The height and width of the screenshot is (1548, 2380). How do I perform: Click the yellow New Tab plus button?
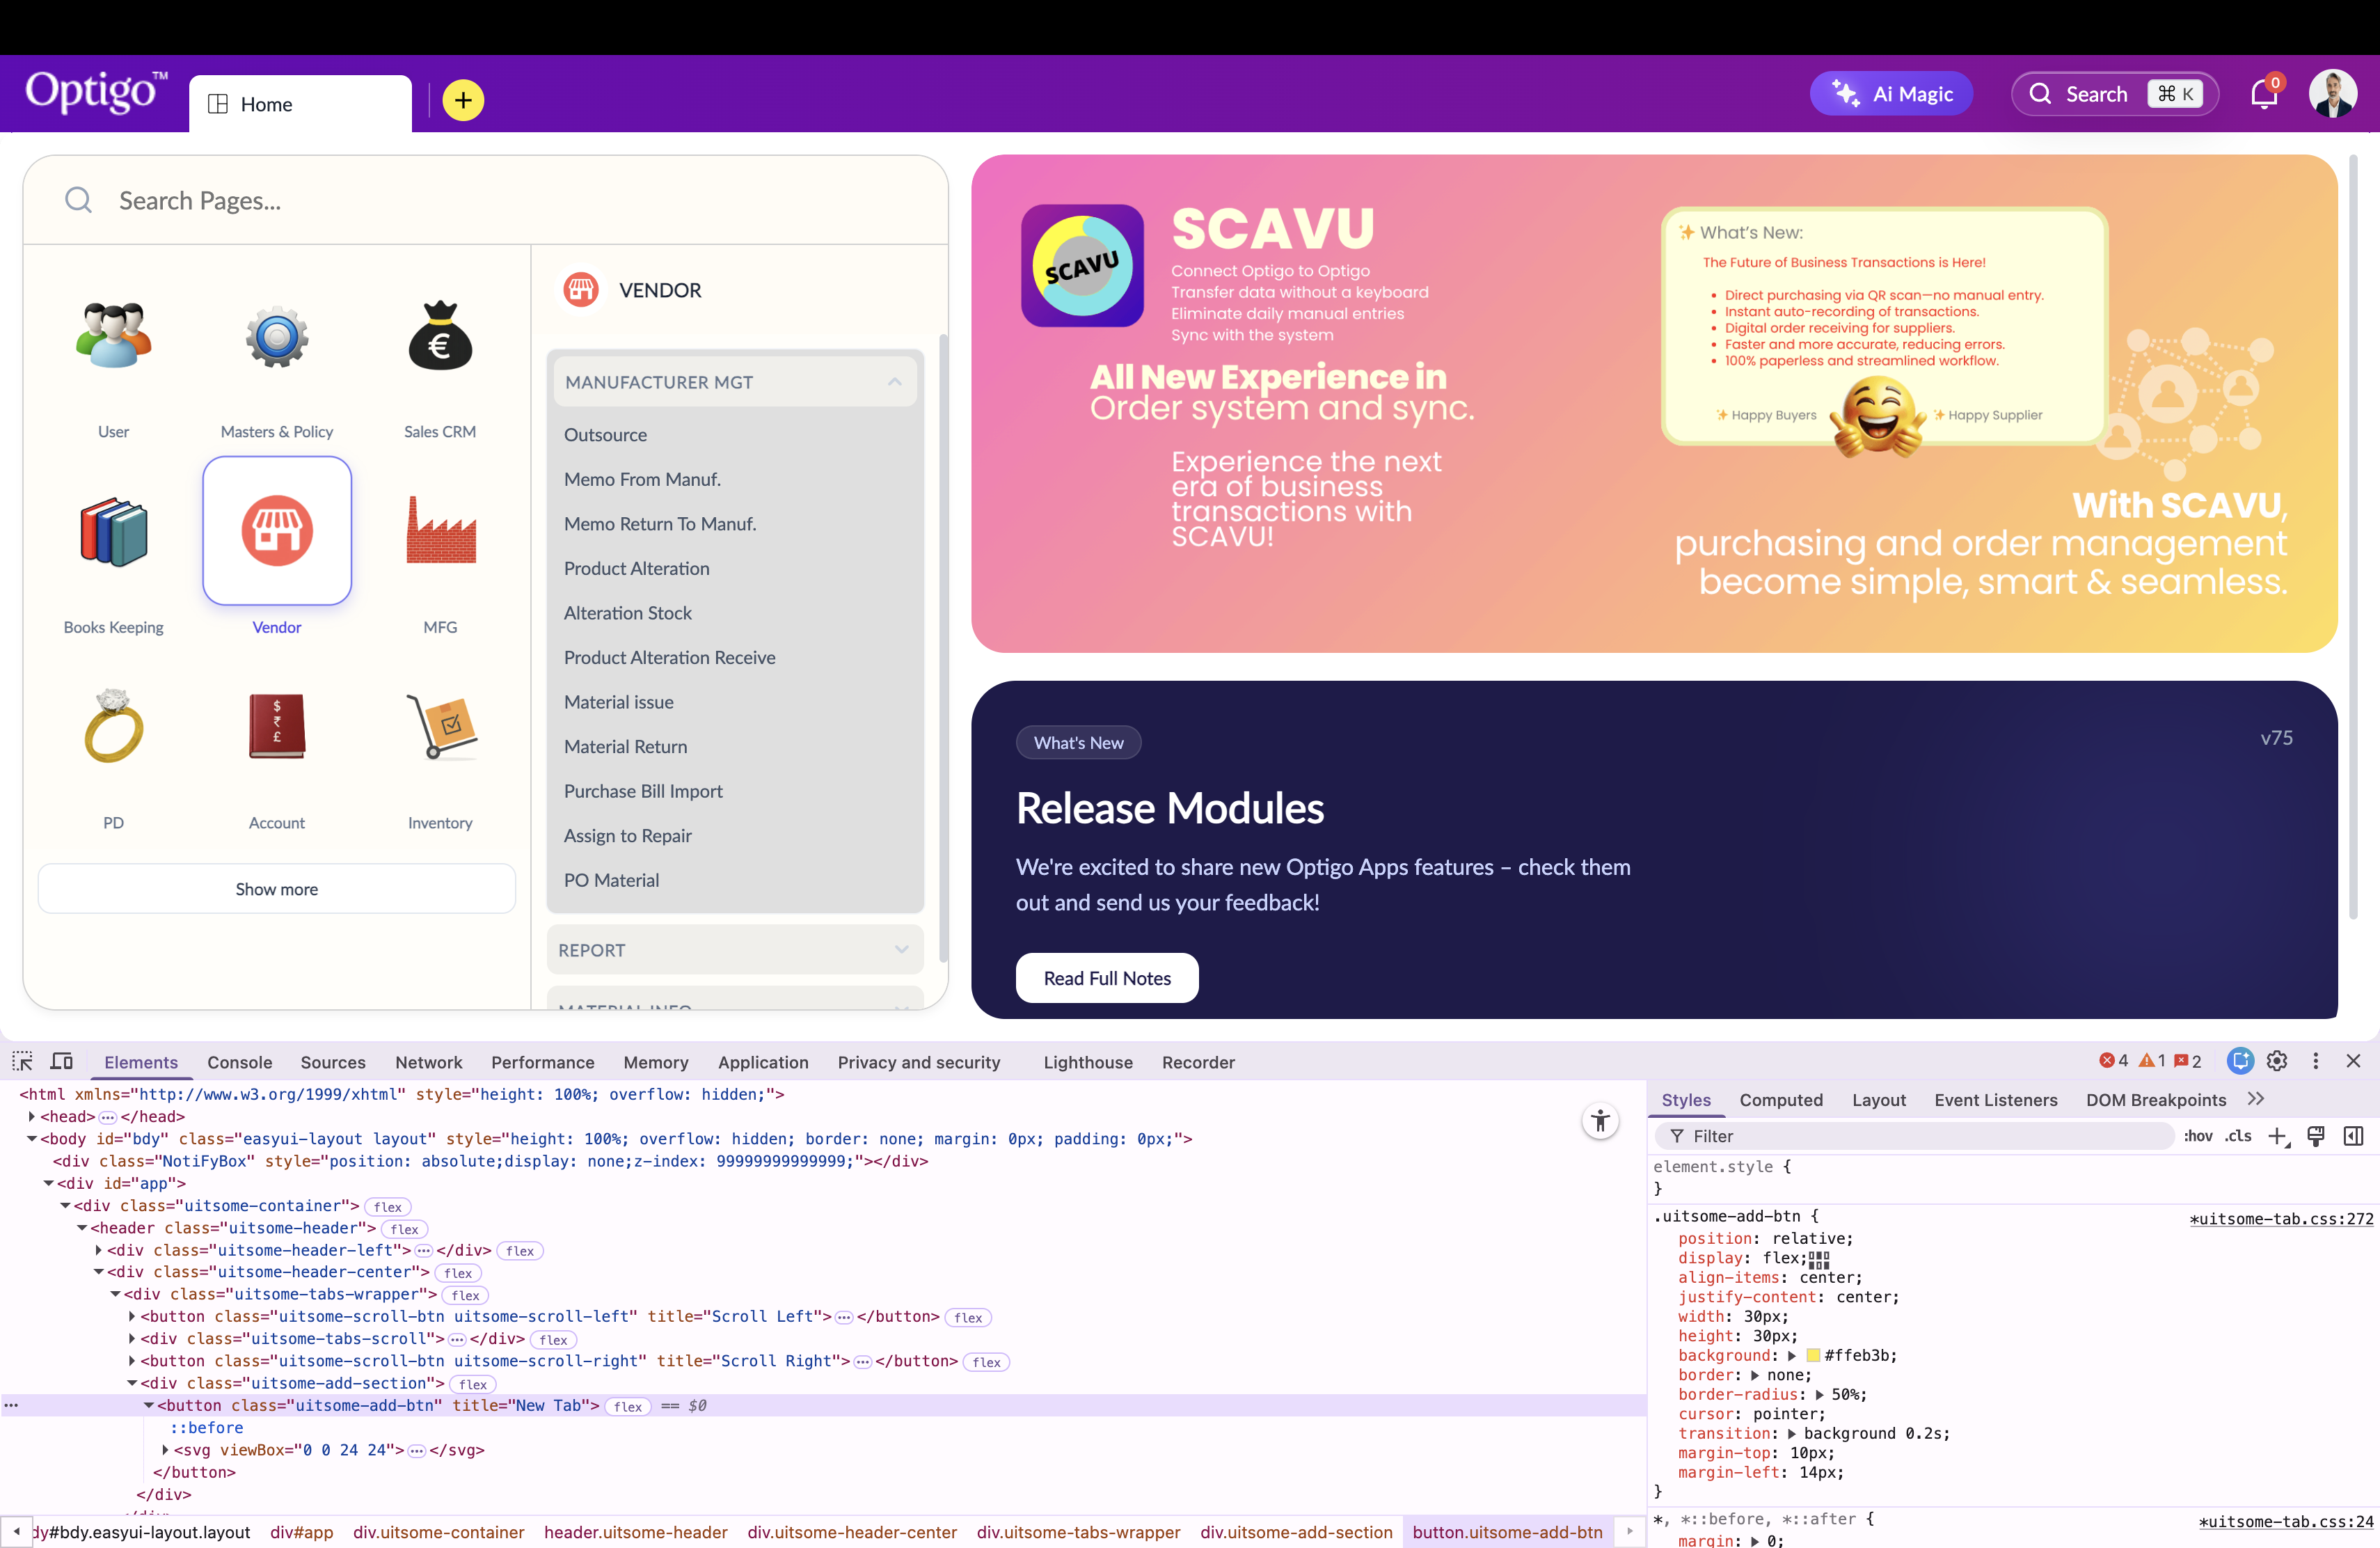[x=463, y=100]
